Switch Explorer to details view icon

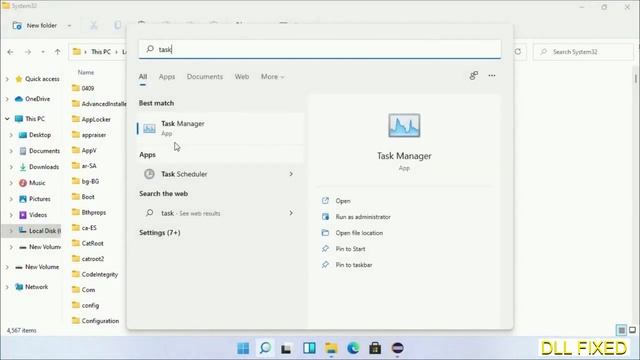(x=621, y=330)
